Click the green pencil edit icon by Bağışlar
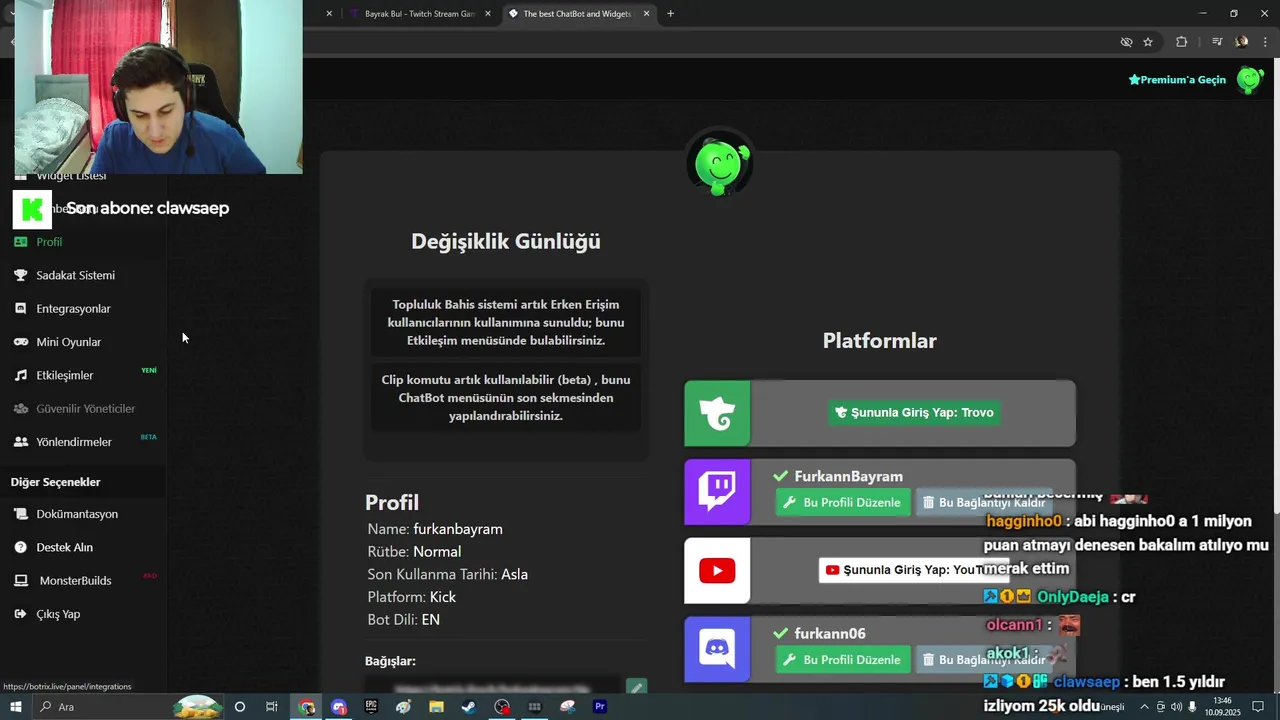This screenshot has width=1280, height=720. (x=636, y=687)
